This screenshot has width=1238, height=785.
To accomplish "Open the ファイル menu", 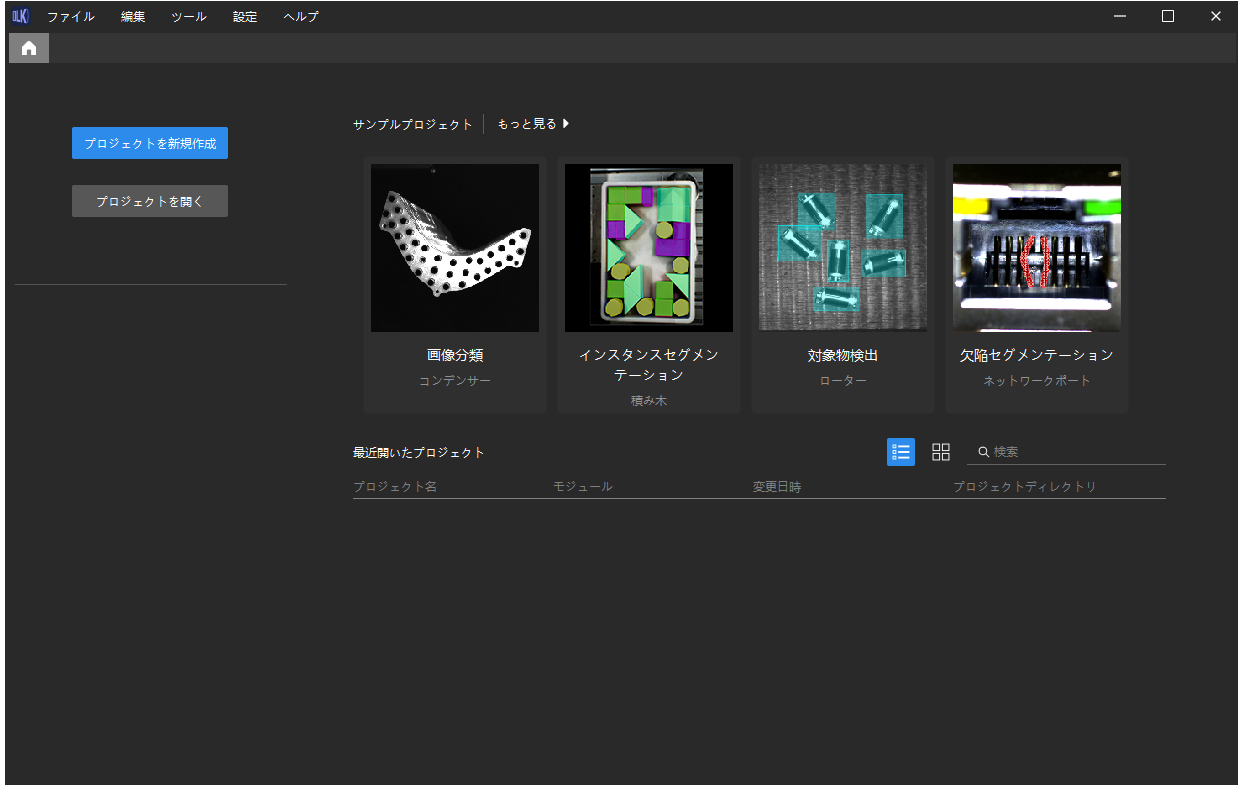I will click(70, 16).
